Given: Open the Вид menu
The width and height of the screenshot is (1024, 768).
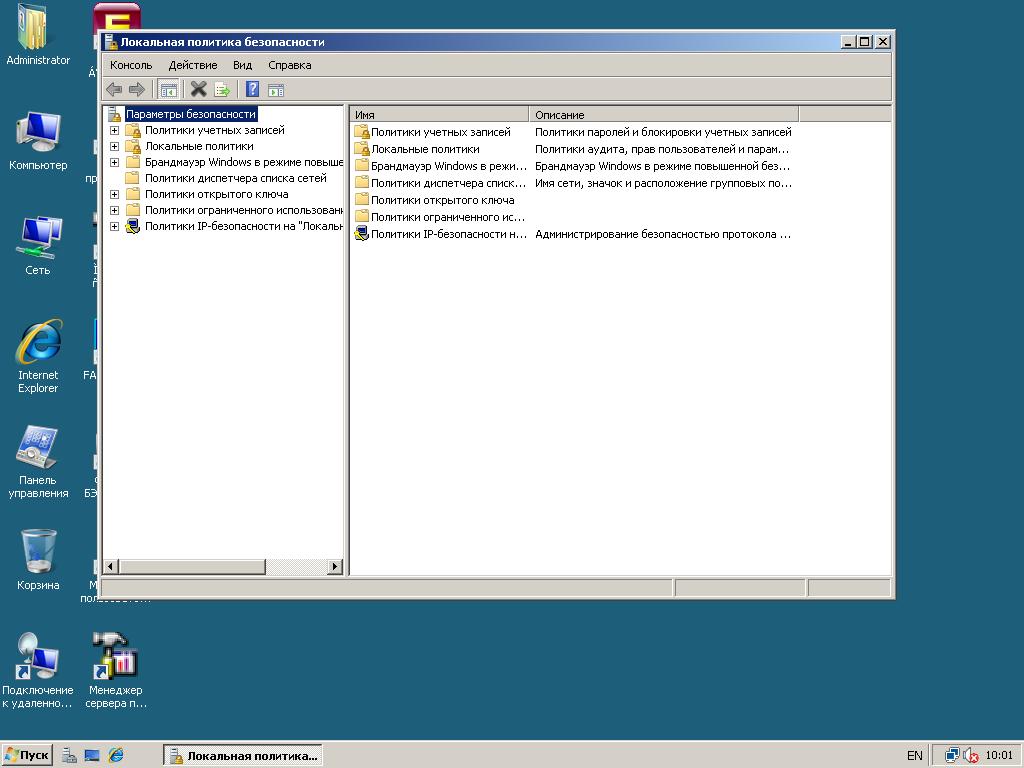Looking at the screenshot, I should pyautogui.click(x=242, y=65).
